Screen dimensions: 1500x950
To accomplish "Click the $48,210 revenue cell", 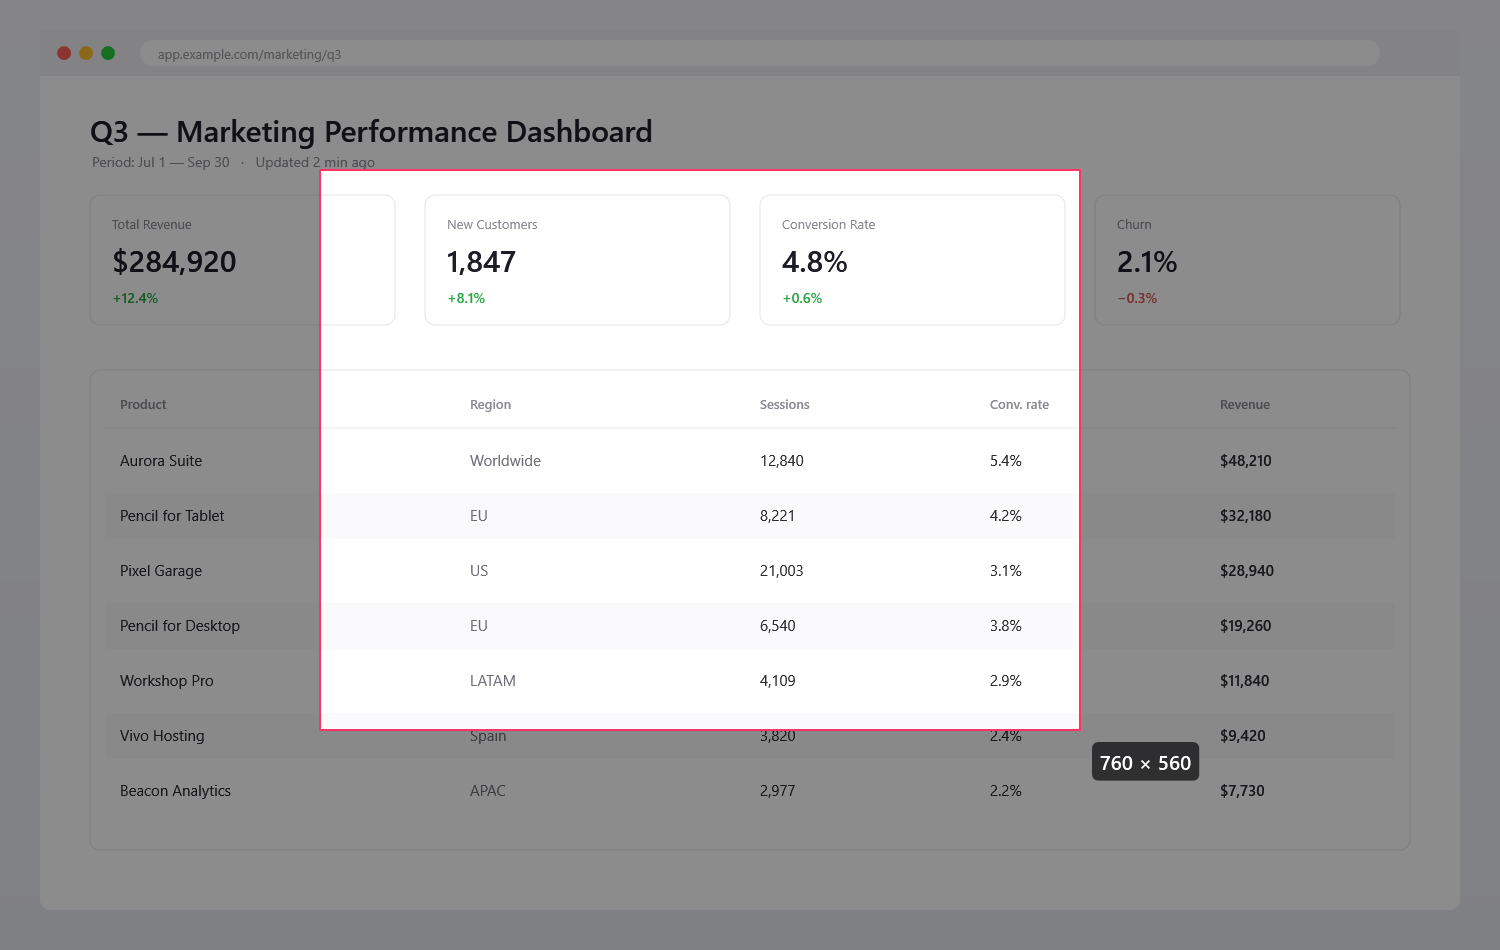I will (x=1246, y=461).
